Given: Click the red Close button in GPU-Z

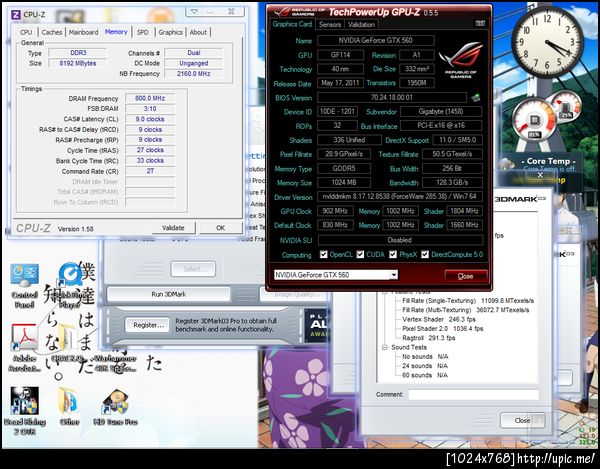Looking at the screenshot, I should (x=466, y=276).
